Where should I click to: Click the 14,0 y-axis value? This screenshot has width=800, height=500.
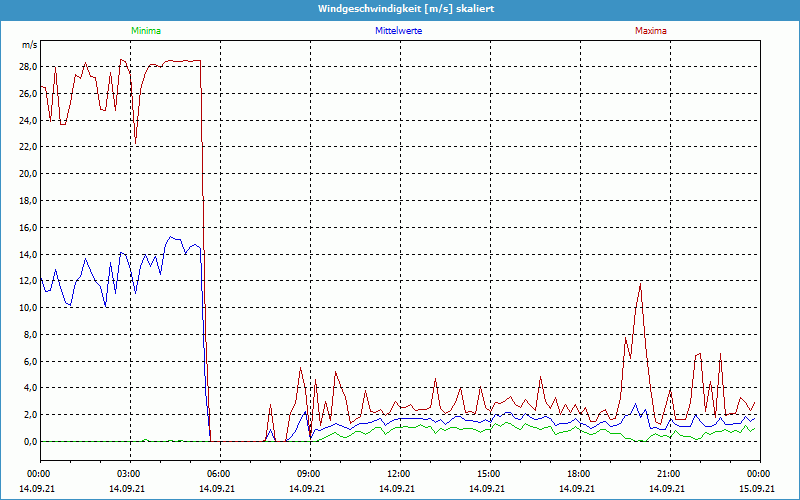click(28, 254)
